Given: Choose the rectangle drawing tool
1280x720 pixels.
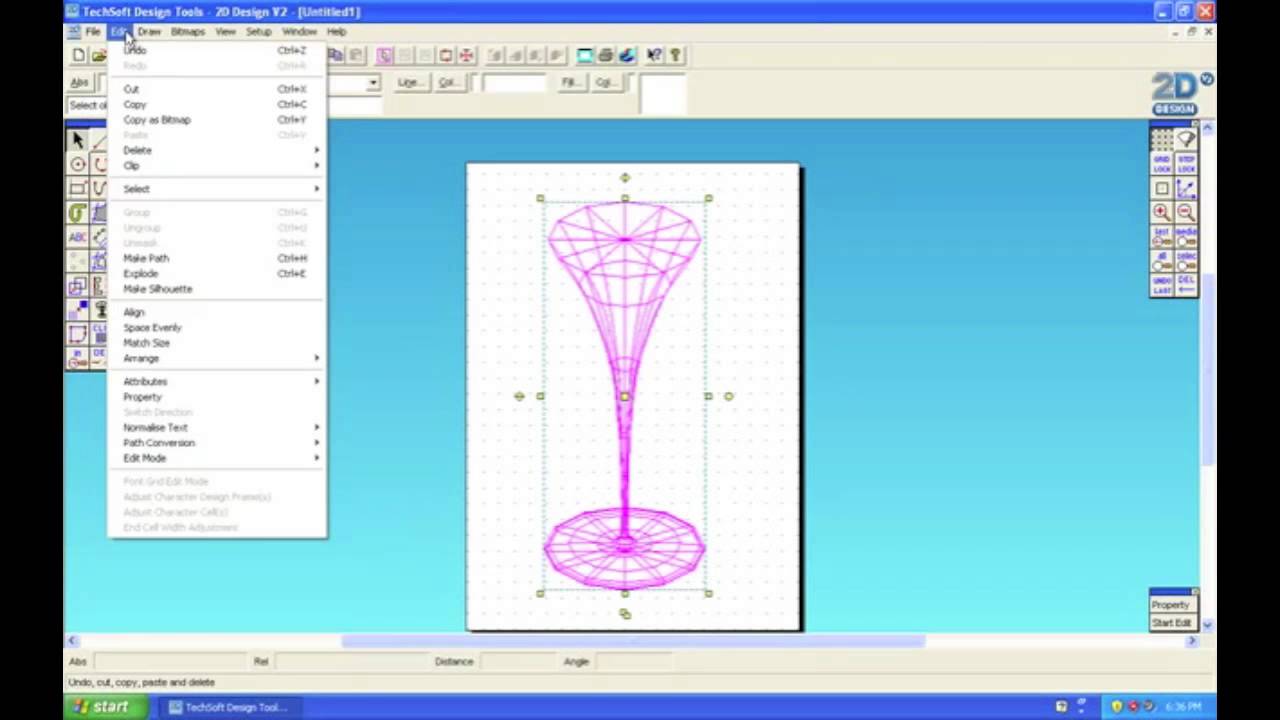Looking at the screenshot, I should coord(78,188).
